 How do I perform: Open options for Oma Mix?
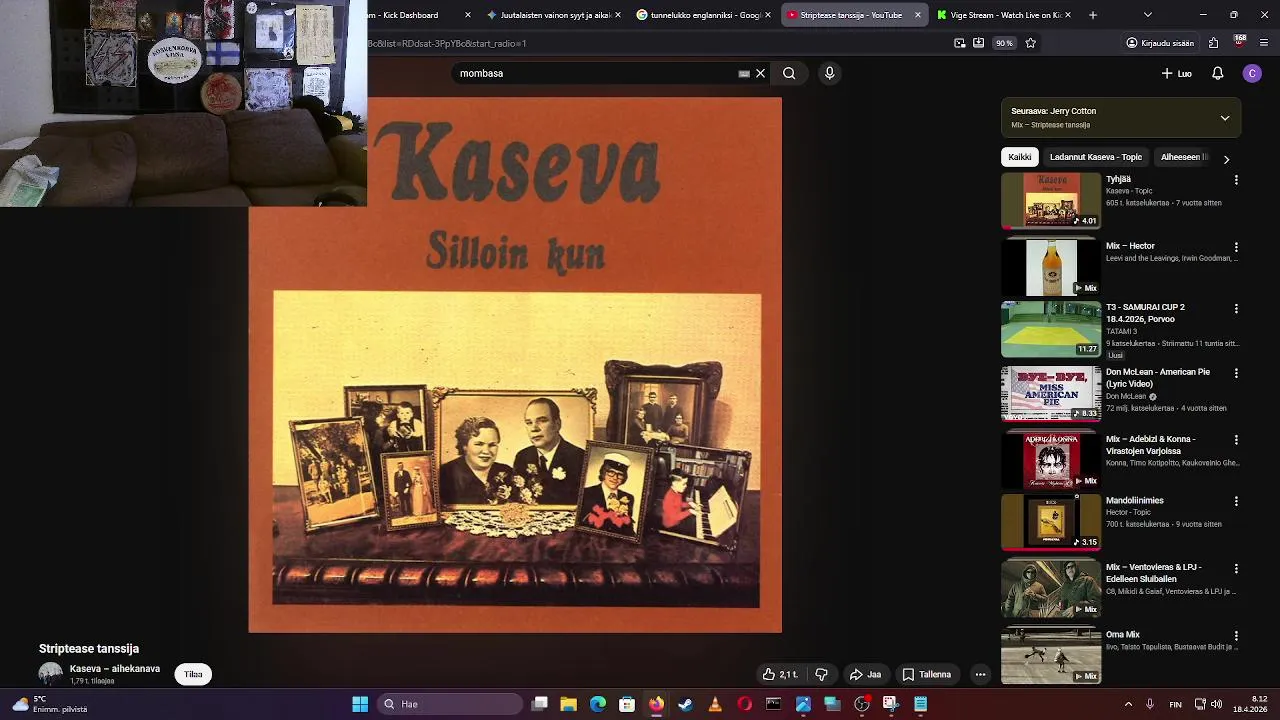click(1236, 635)
